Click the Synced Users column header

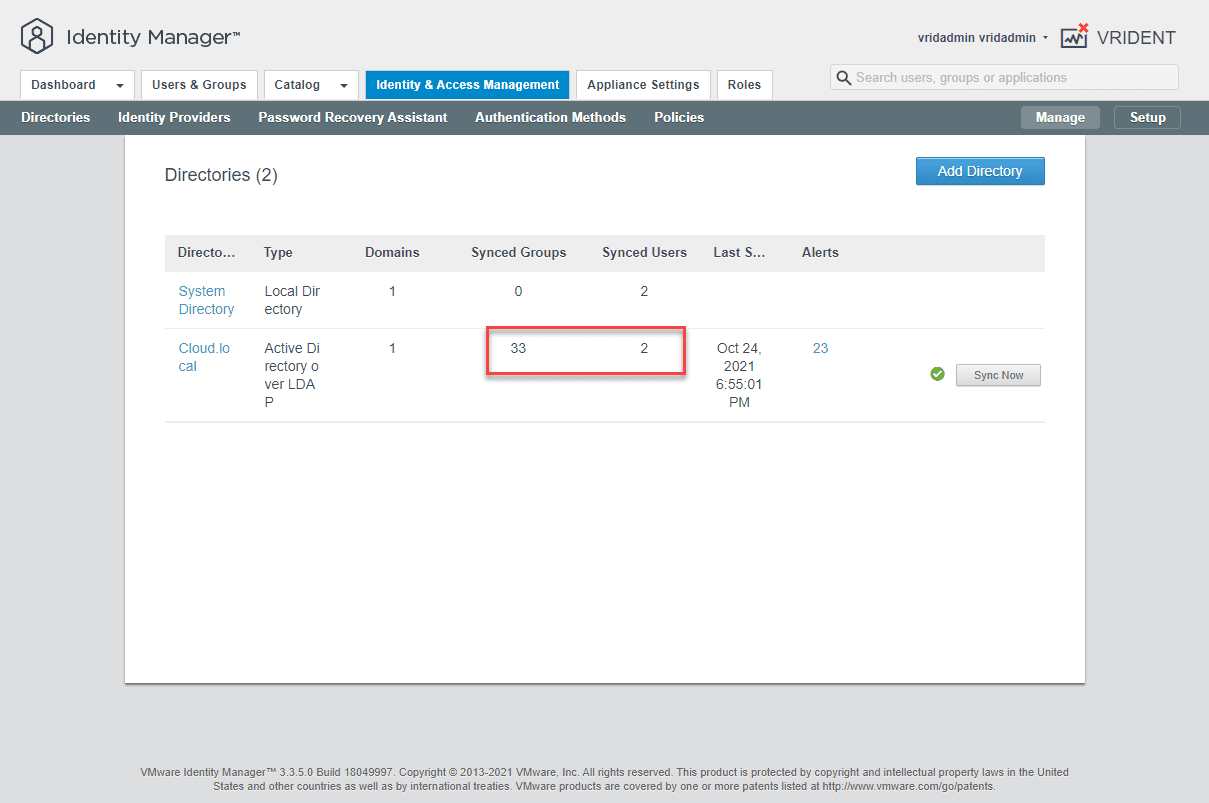pos(644,252)
